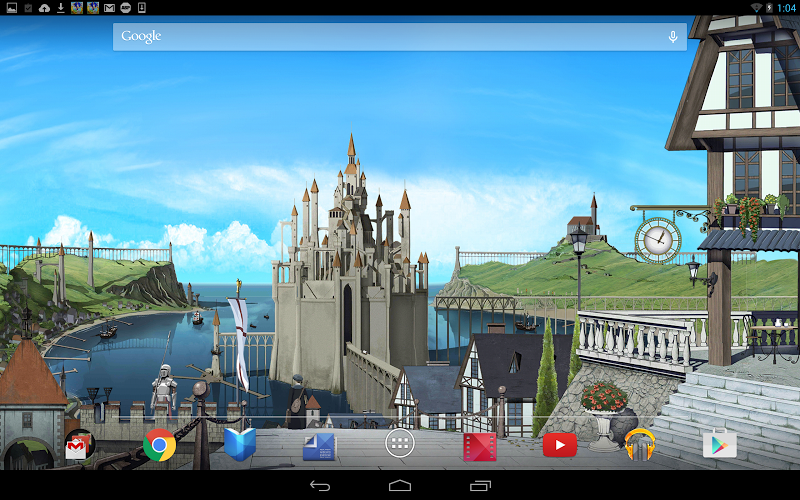
Task: Tap the 1:04 clock in status bar
Action: [x=786, y=8]
